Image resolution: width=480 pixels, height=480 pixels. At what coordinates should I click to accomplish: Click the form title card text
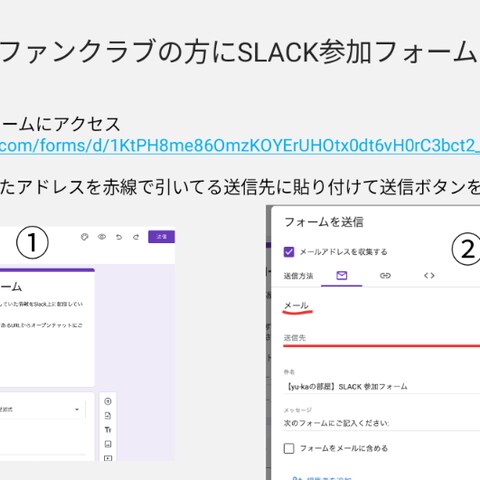point(11,287)
